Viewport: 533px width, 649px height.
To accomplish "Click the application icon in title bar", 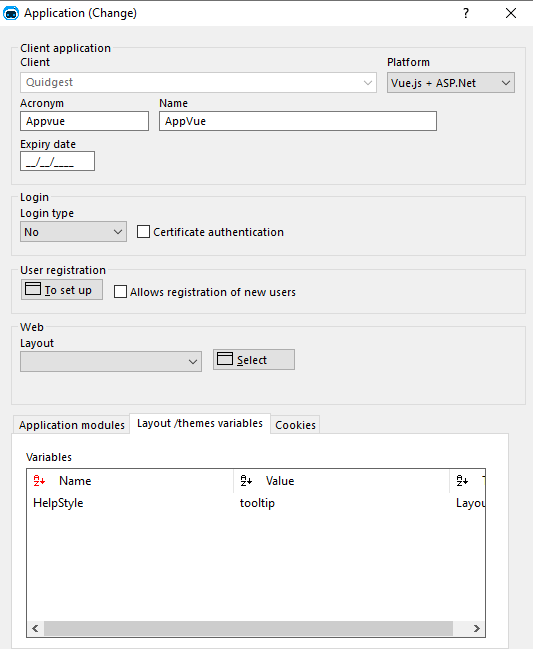I will [x=11, y=13].
